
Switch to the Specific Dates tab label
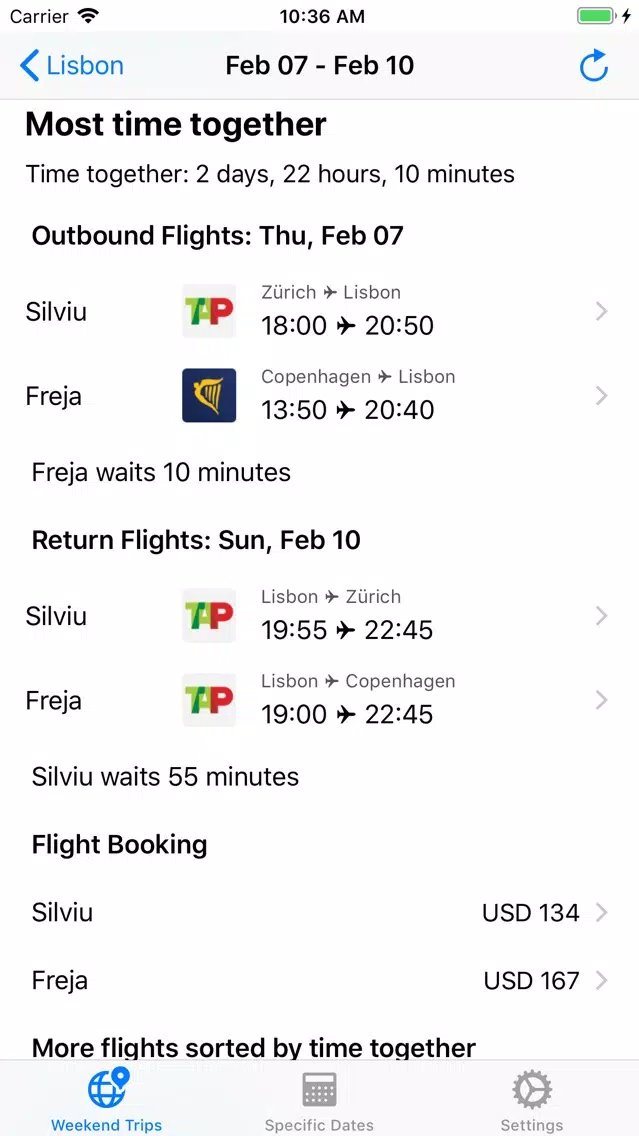(320, 1126)
